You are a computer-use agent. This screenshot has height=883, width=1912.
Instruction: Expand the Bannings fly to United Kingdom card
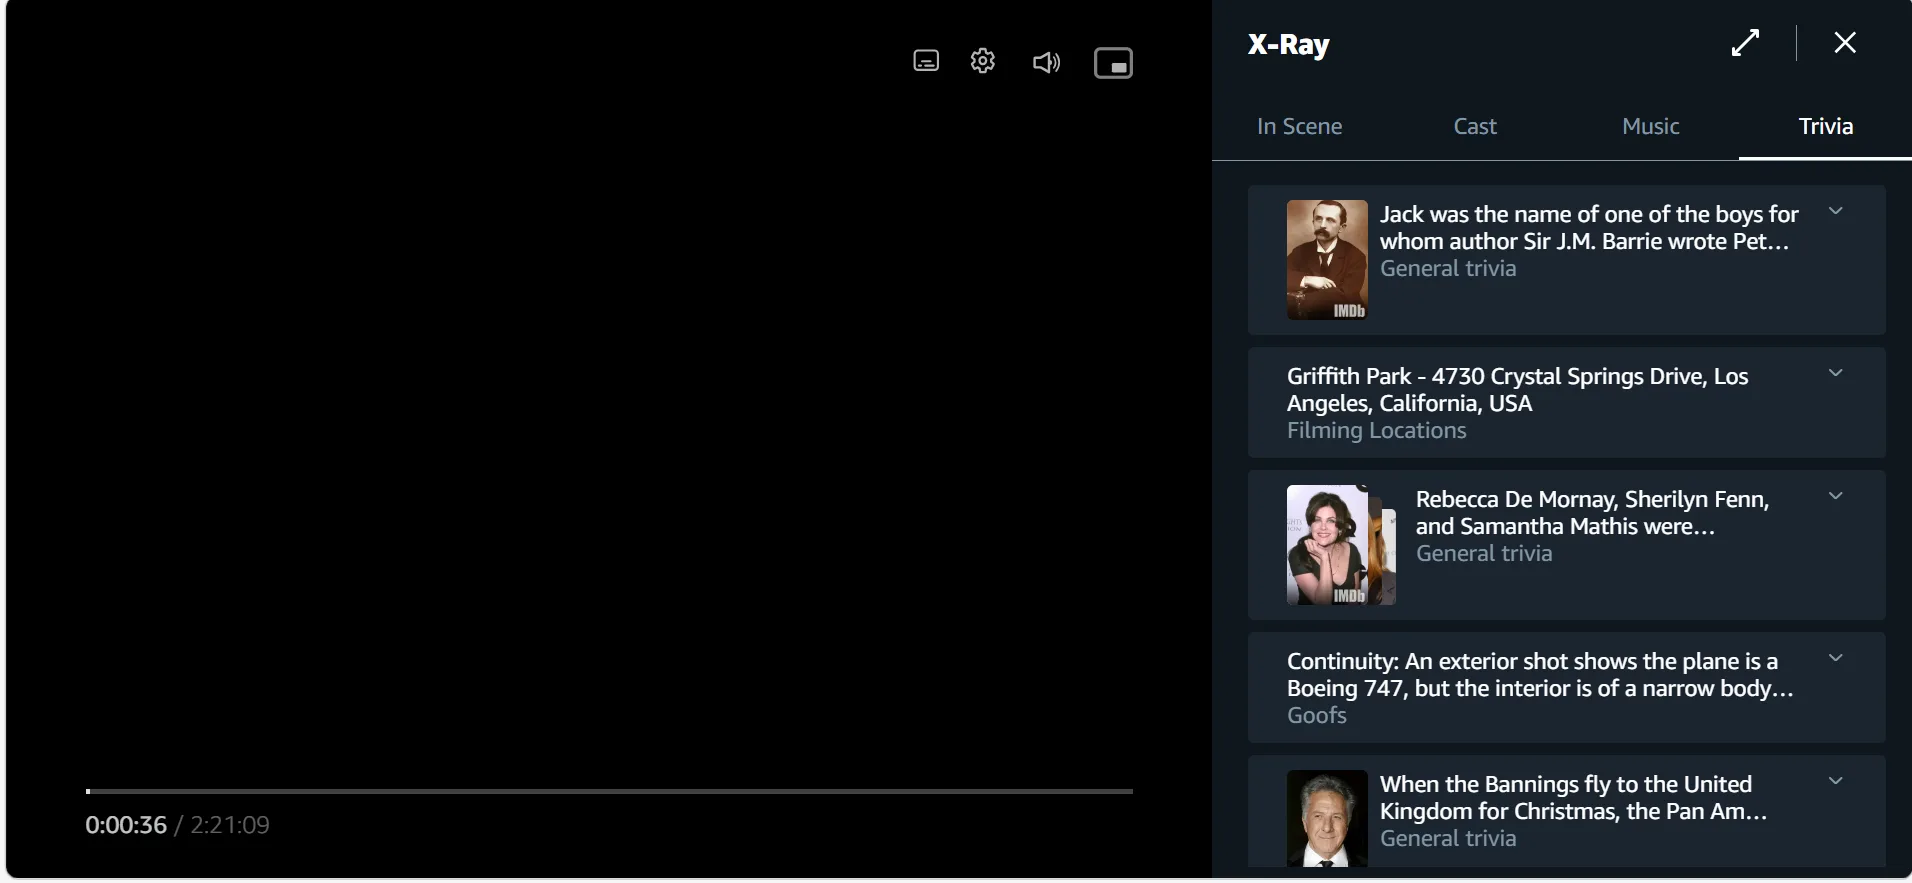point(1835,781)
